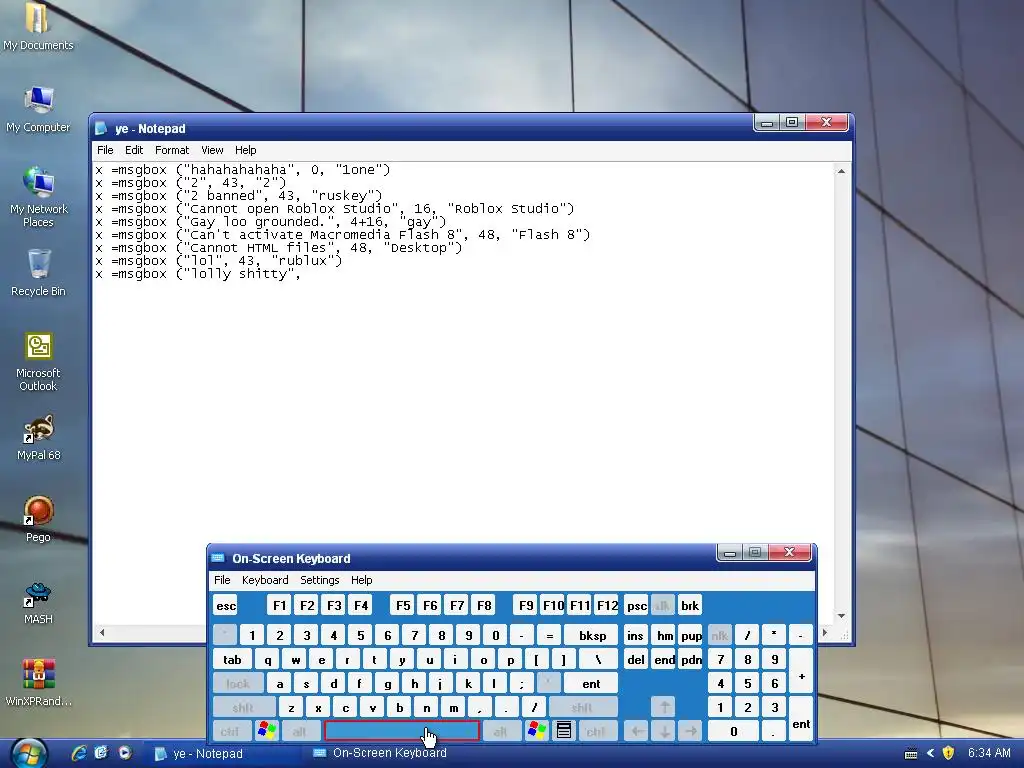1024x768 pixels.
Task: Click the space bar key
Action: 402,731
